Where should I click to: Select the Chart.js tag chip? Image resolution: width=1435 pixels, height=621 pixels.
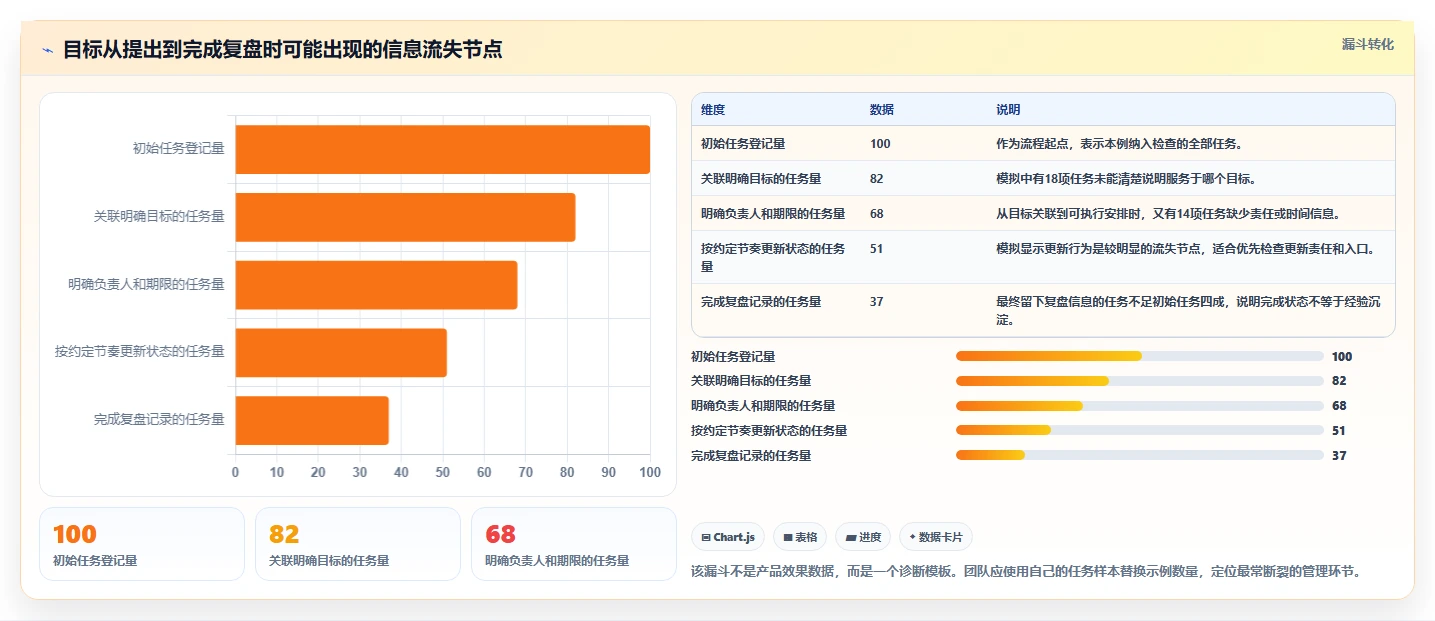(728, 537)
